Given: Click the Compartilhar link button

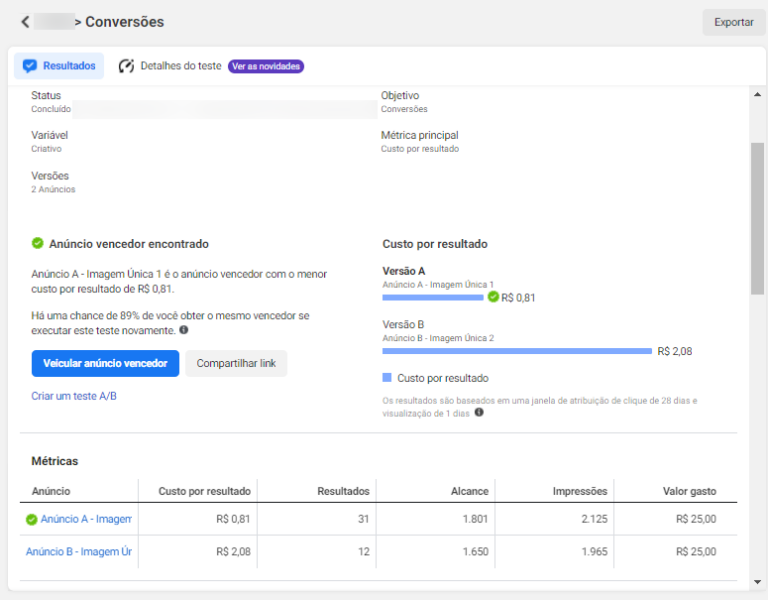Looking at the screenshot, I should [x=236, y=363].
